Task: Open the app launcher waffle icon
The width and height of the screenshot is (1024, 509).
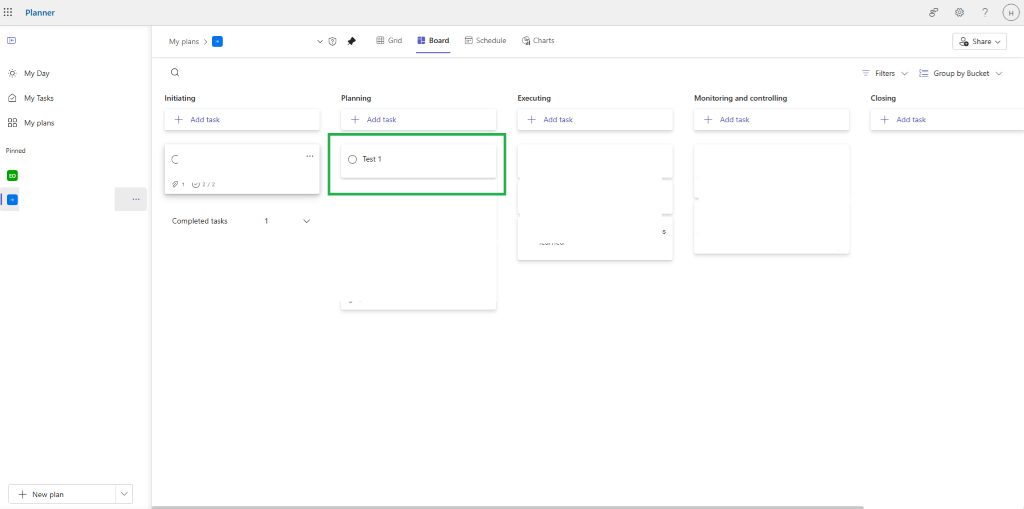Action: [8, 12]
